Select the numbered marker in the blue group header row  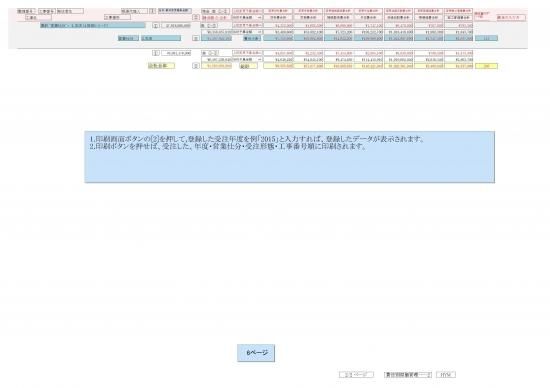[156, 26]
